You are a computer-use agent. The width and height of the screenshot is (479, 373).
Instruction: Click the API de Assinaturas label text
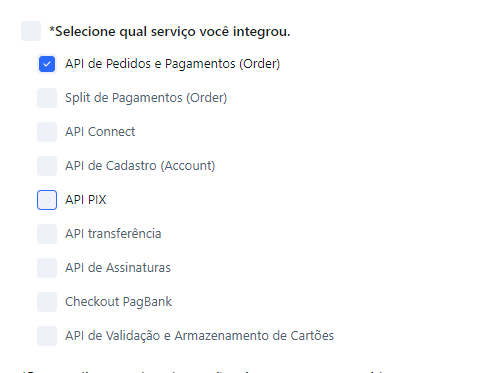click(x=118, y=268)
